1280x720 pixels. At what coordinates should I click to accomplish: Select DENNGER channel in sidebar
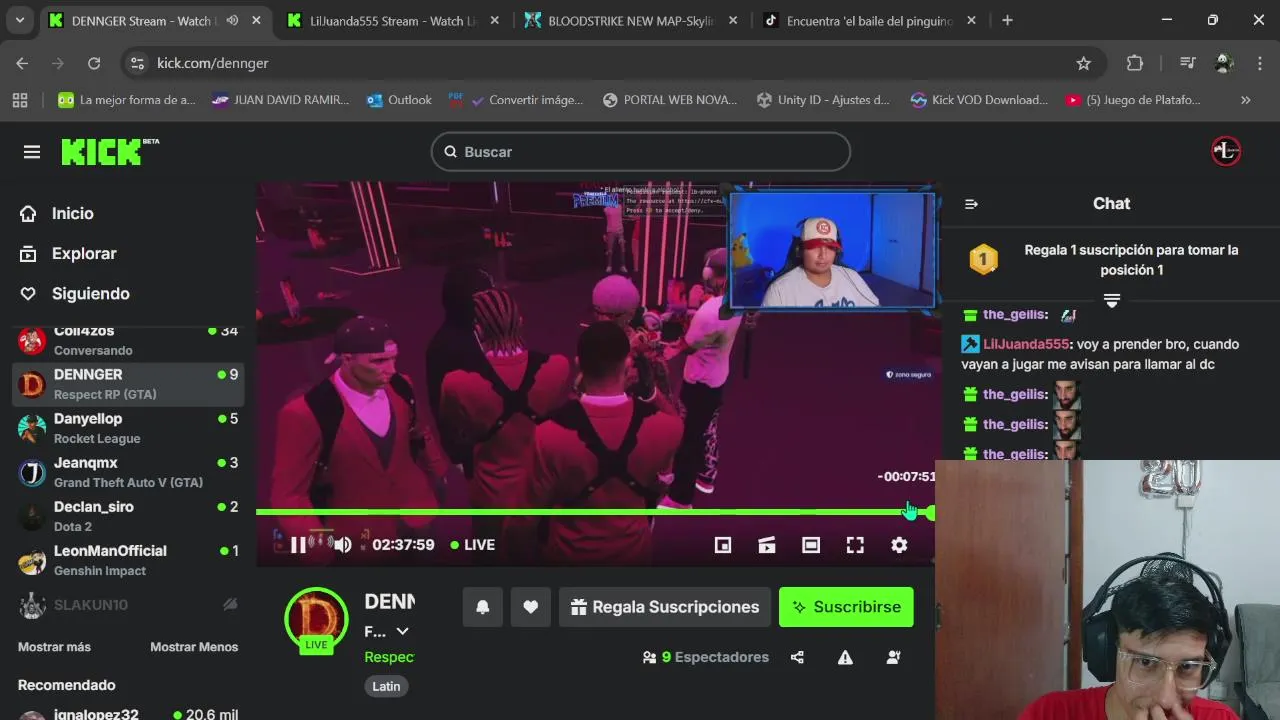pos(128,384)
